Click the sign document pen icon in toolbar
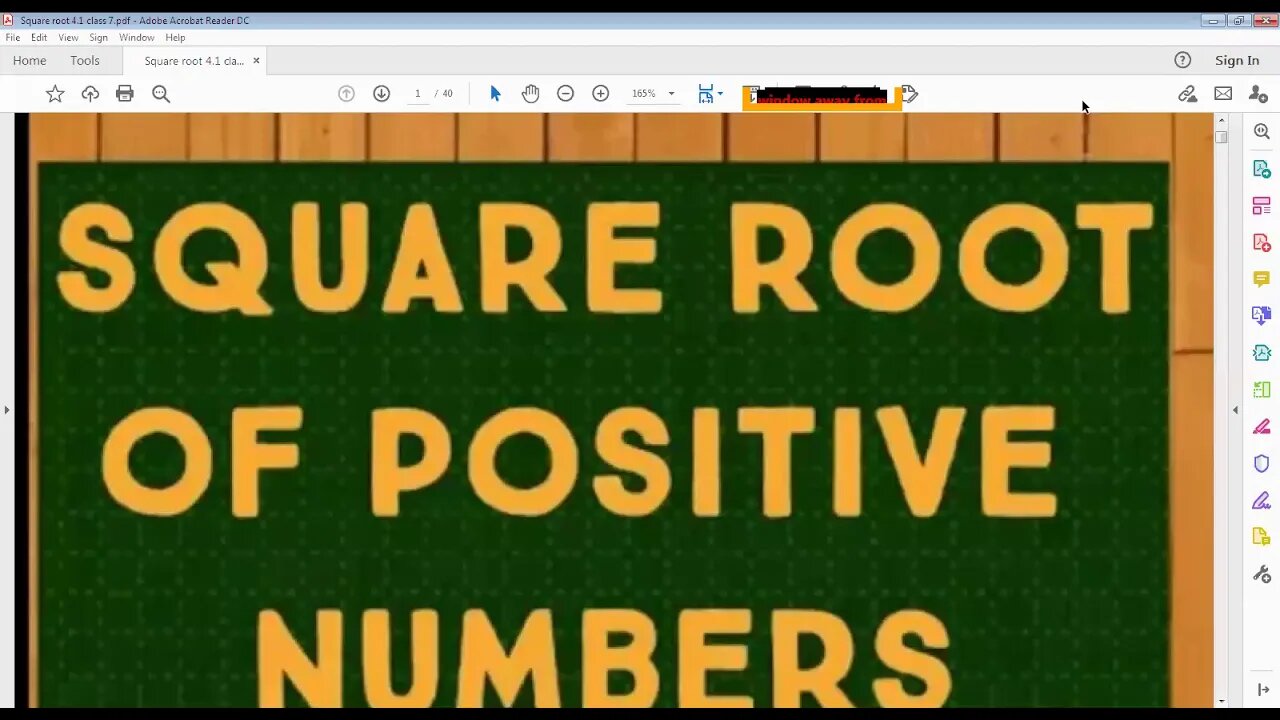The height and width of the screenshot is (720, 1280). (909, 94)
